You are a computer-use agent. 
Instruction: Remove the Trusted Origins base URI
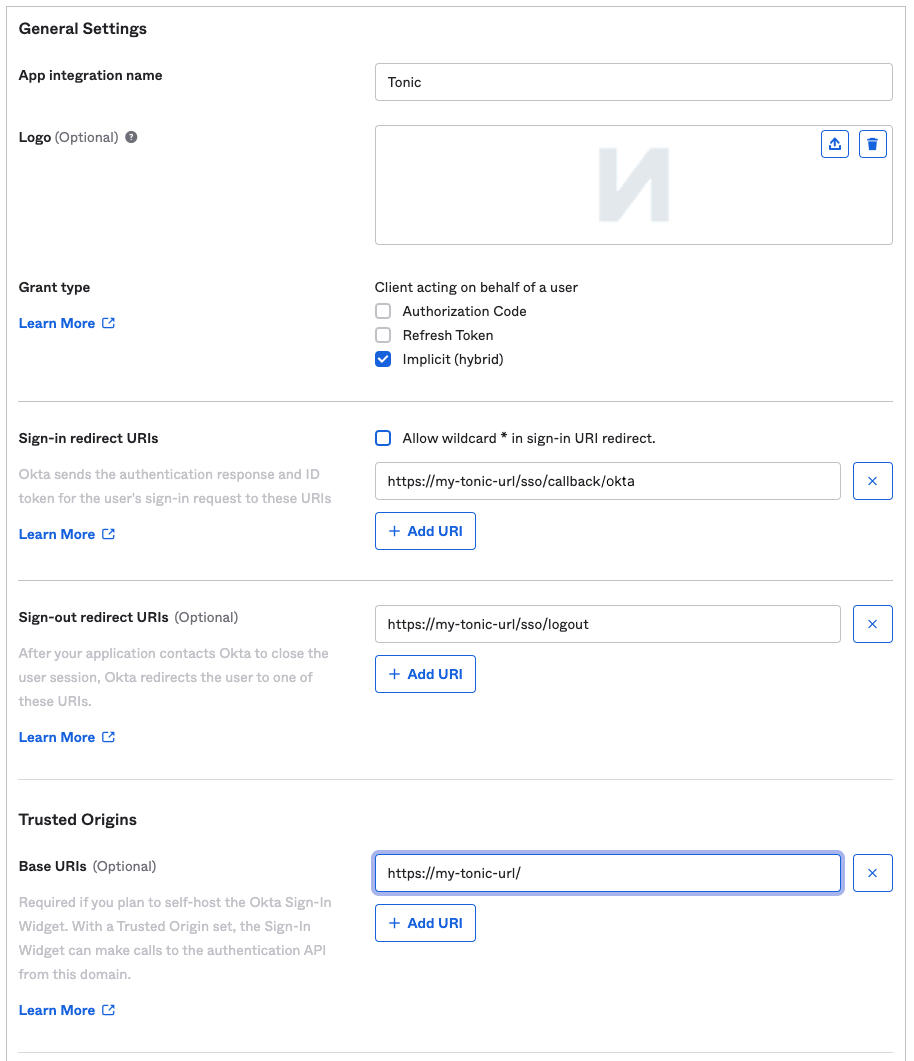click(872, 873)
